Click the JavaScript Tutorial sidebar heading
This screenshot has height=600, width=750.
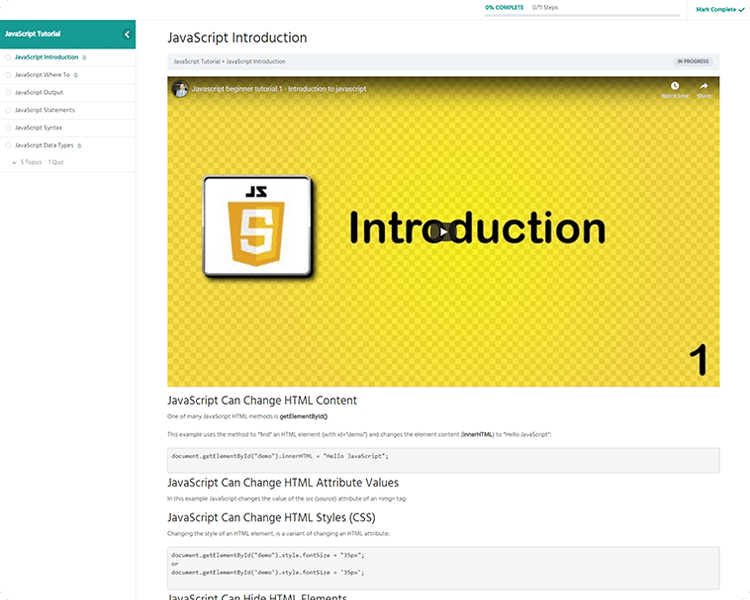(x=33, y=34)
